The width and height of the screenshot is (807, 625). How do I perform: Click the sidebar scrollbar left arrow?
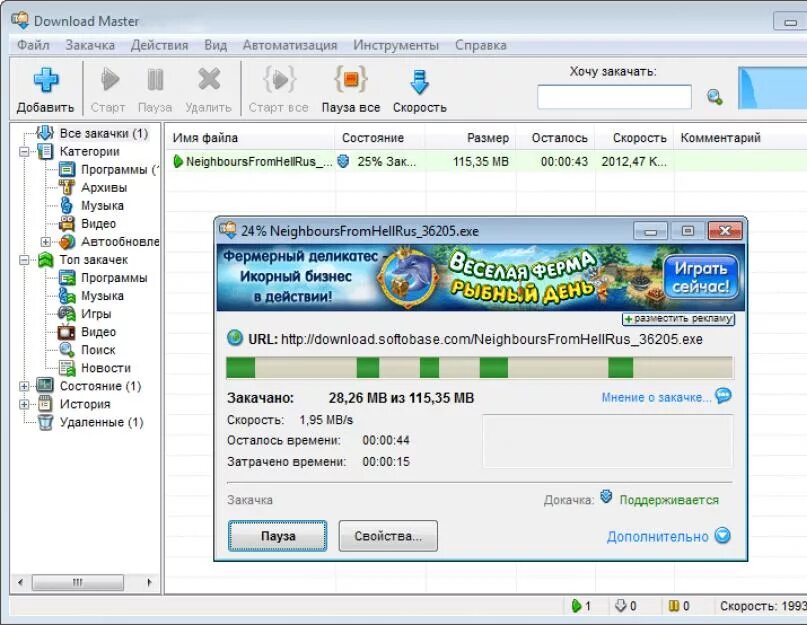(21, 582)
